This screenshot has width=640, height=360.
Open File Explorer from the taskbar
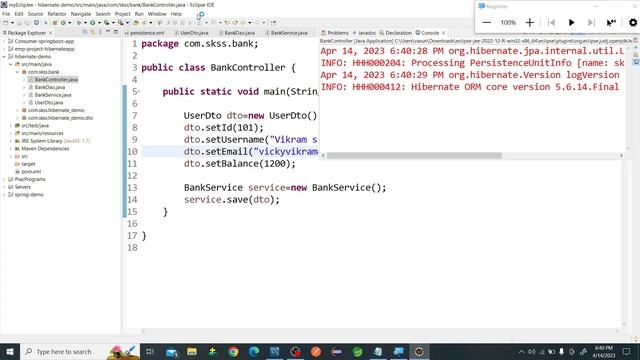tap(192, 351)
